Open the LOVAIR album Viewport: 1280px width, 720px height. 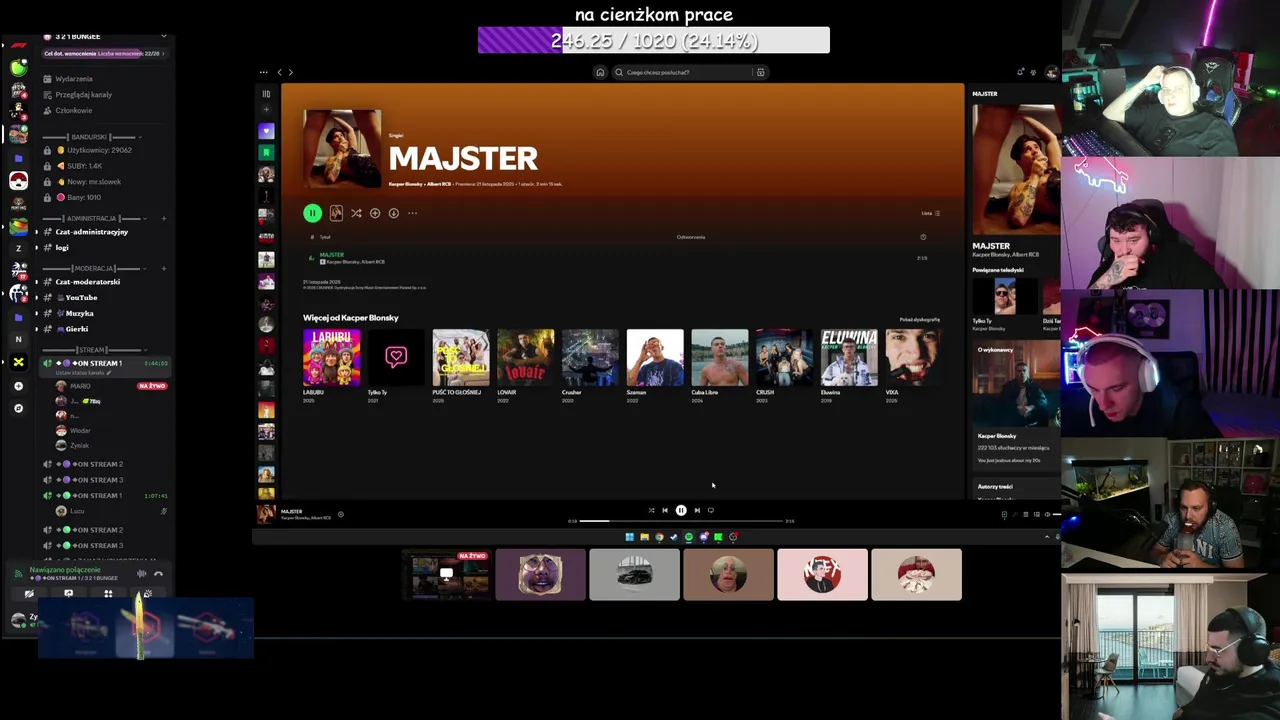click(x=525, y=357)
